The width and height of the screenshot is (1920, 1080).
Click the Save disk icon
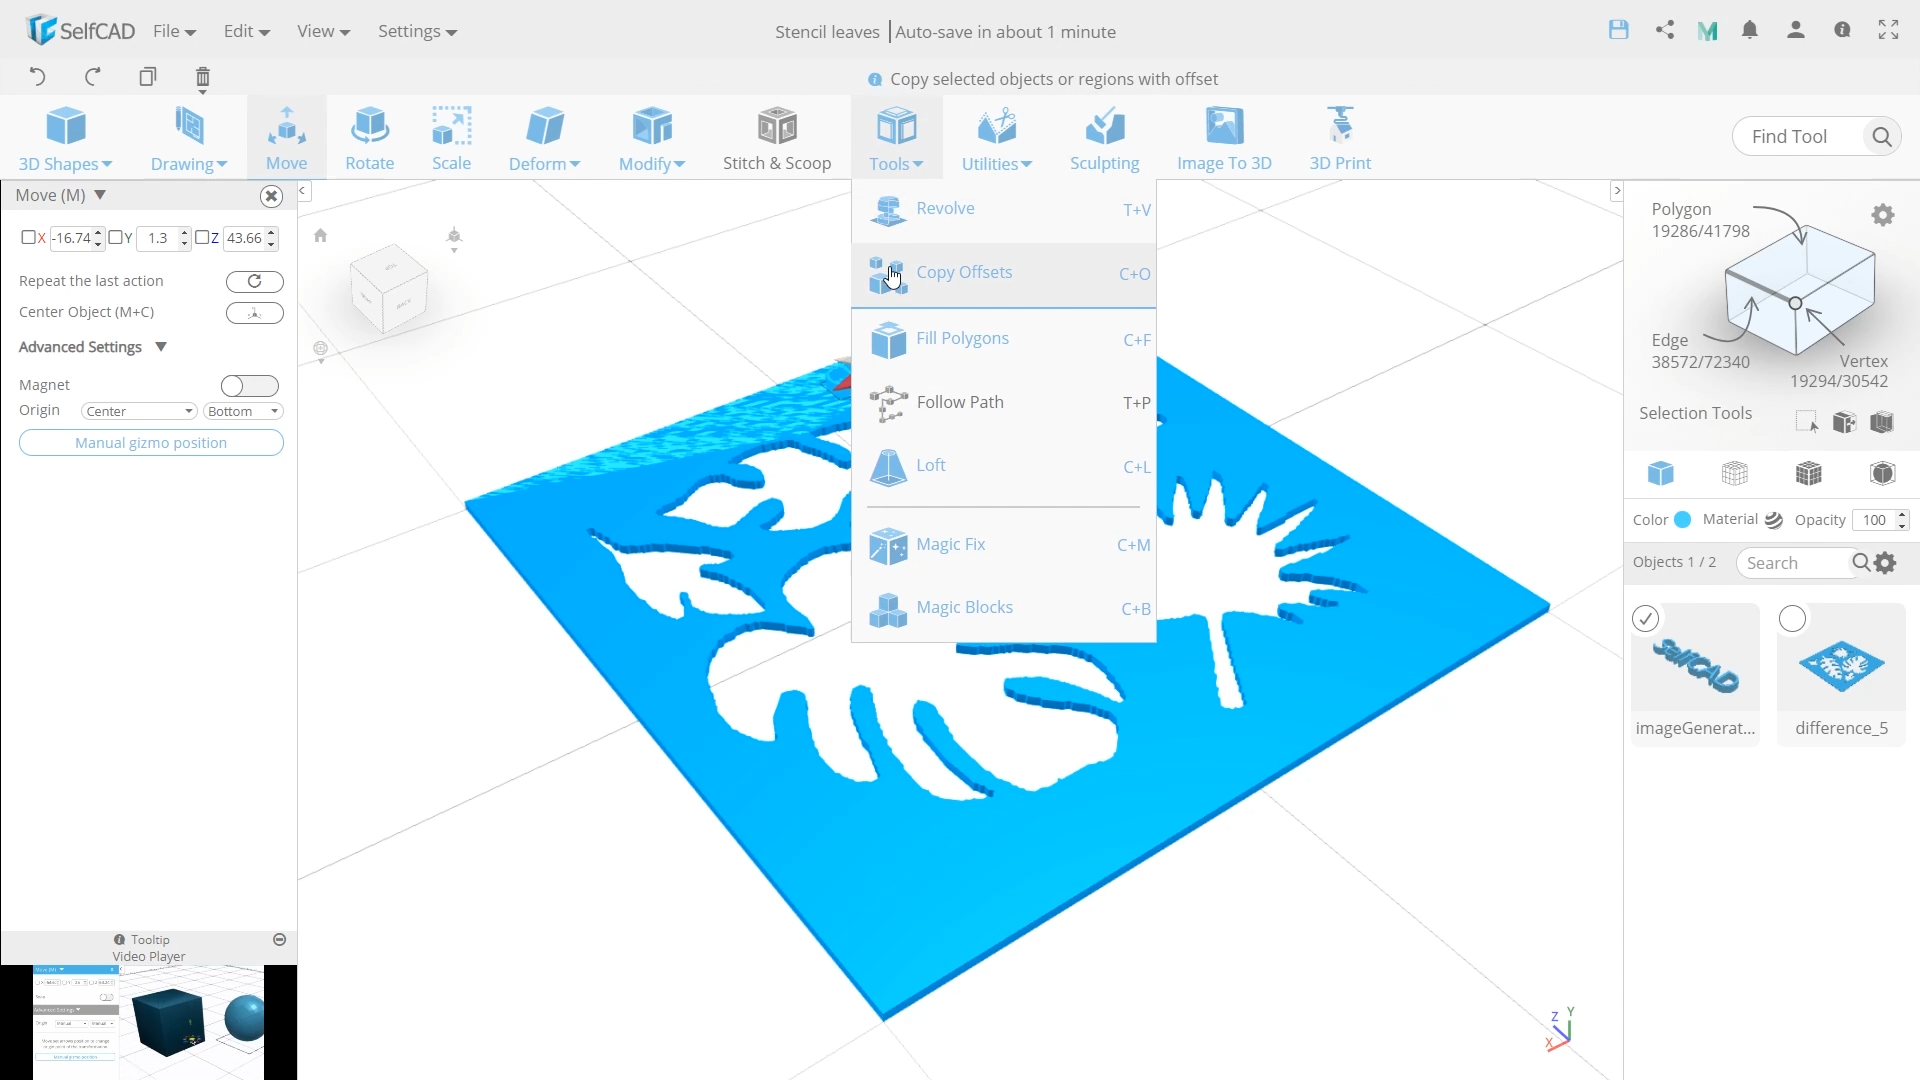pos(1619,30)
